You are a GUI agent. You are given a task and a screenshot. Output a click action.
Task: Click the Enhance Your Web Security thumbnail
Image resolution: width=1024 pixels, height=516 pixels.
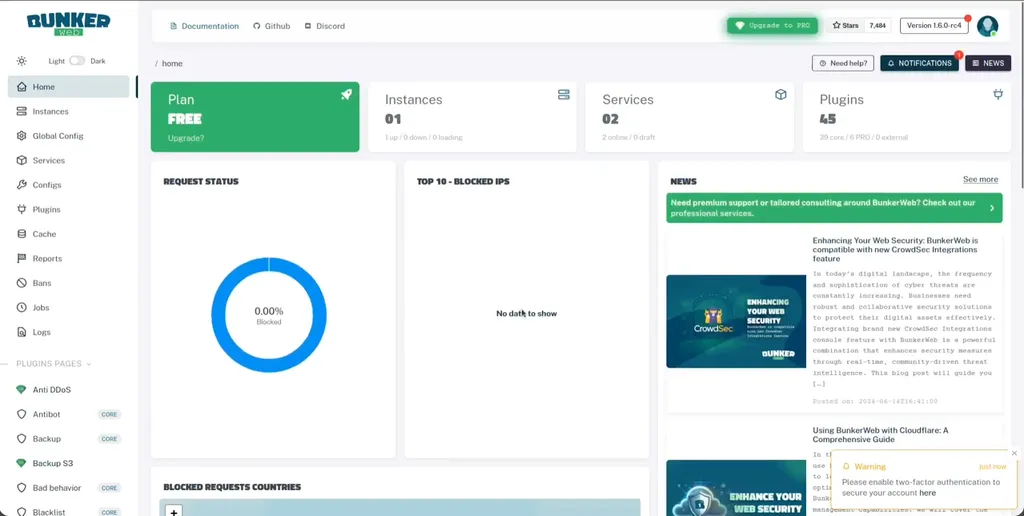point(736,488)
